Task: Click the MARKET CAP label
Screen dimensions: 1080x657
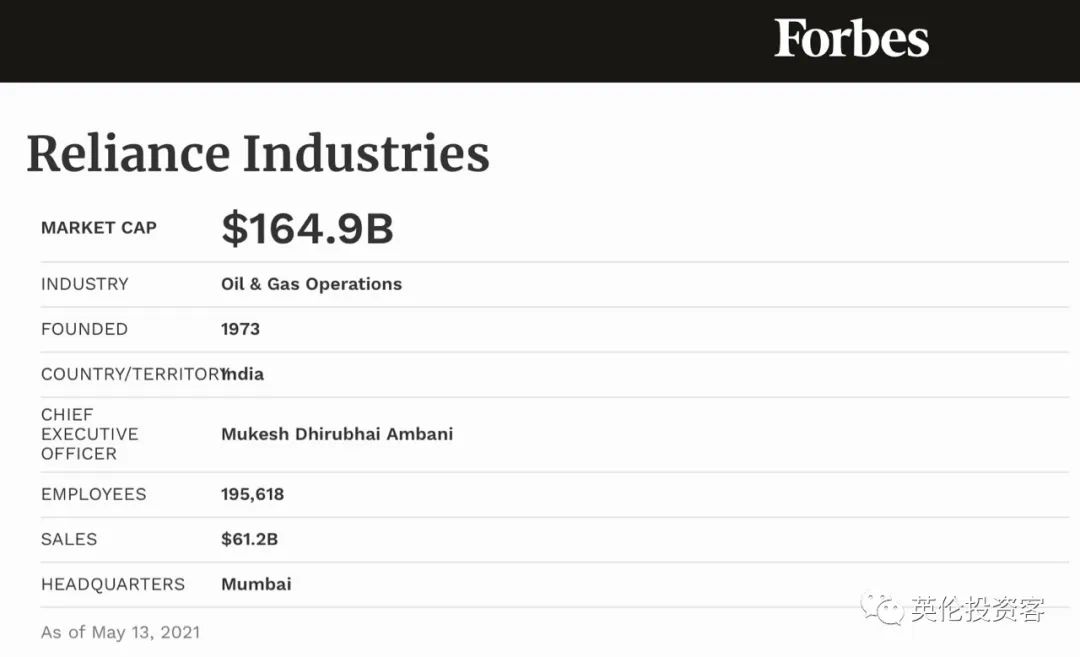Action: (x=99, y=228)
